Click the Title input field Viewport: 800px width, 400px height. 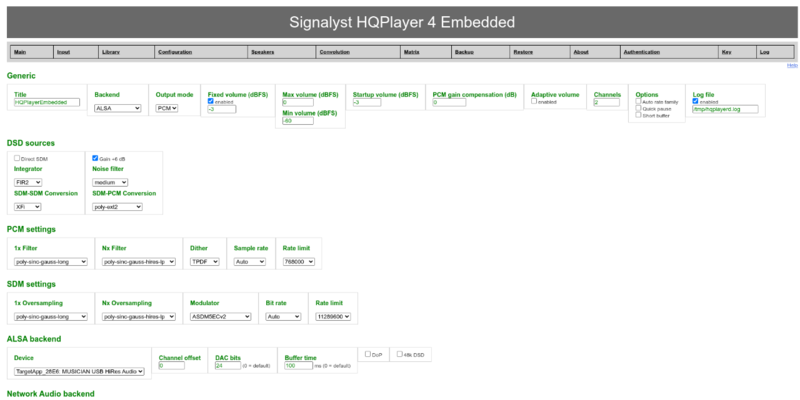click(x=47, y=102)
